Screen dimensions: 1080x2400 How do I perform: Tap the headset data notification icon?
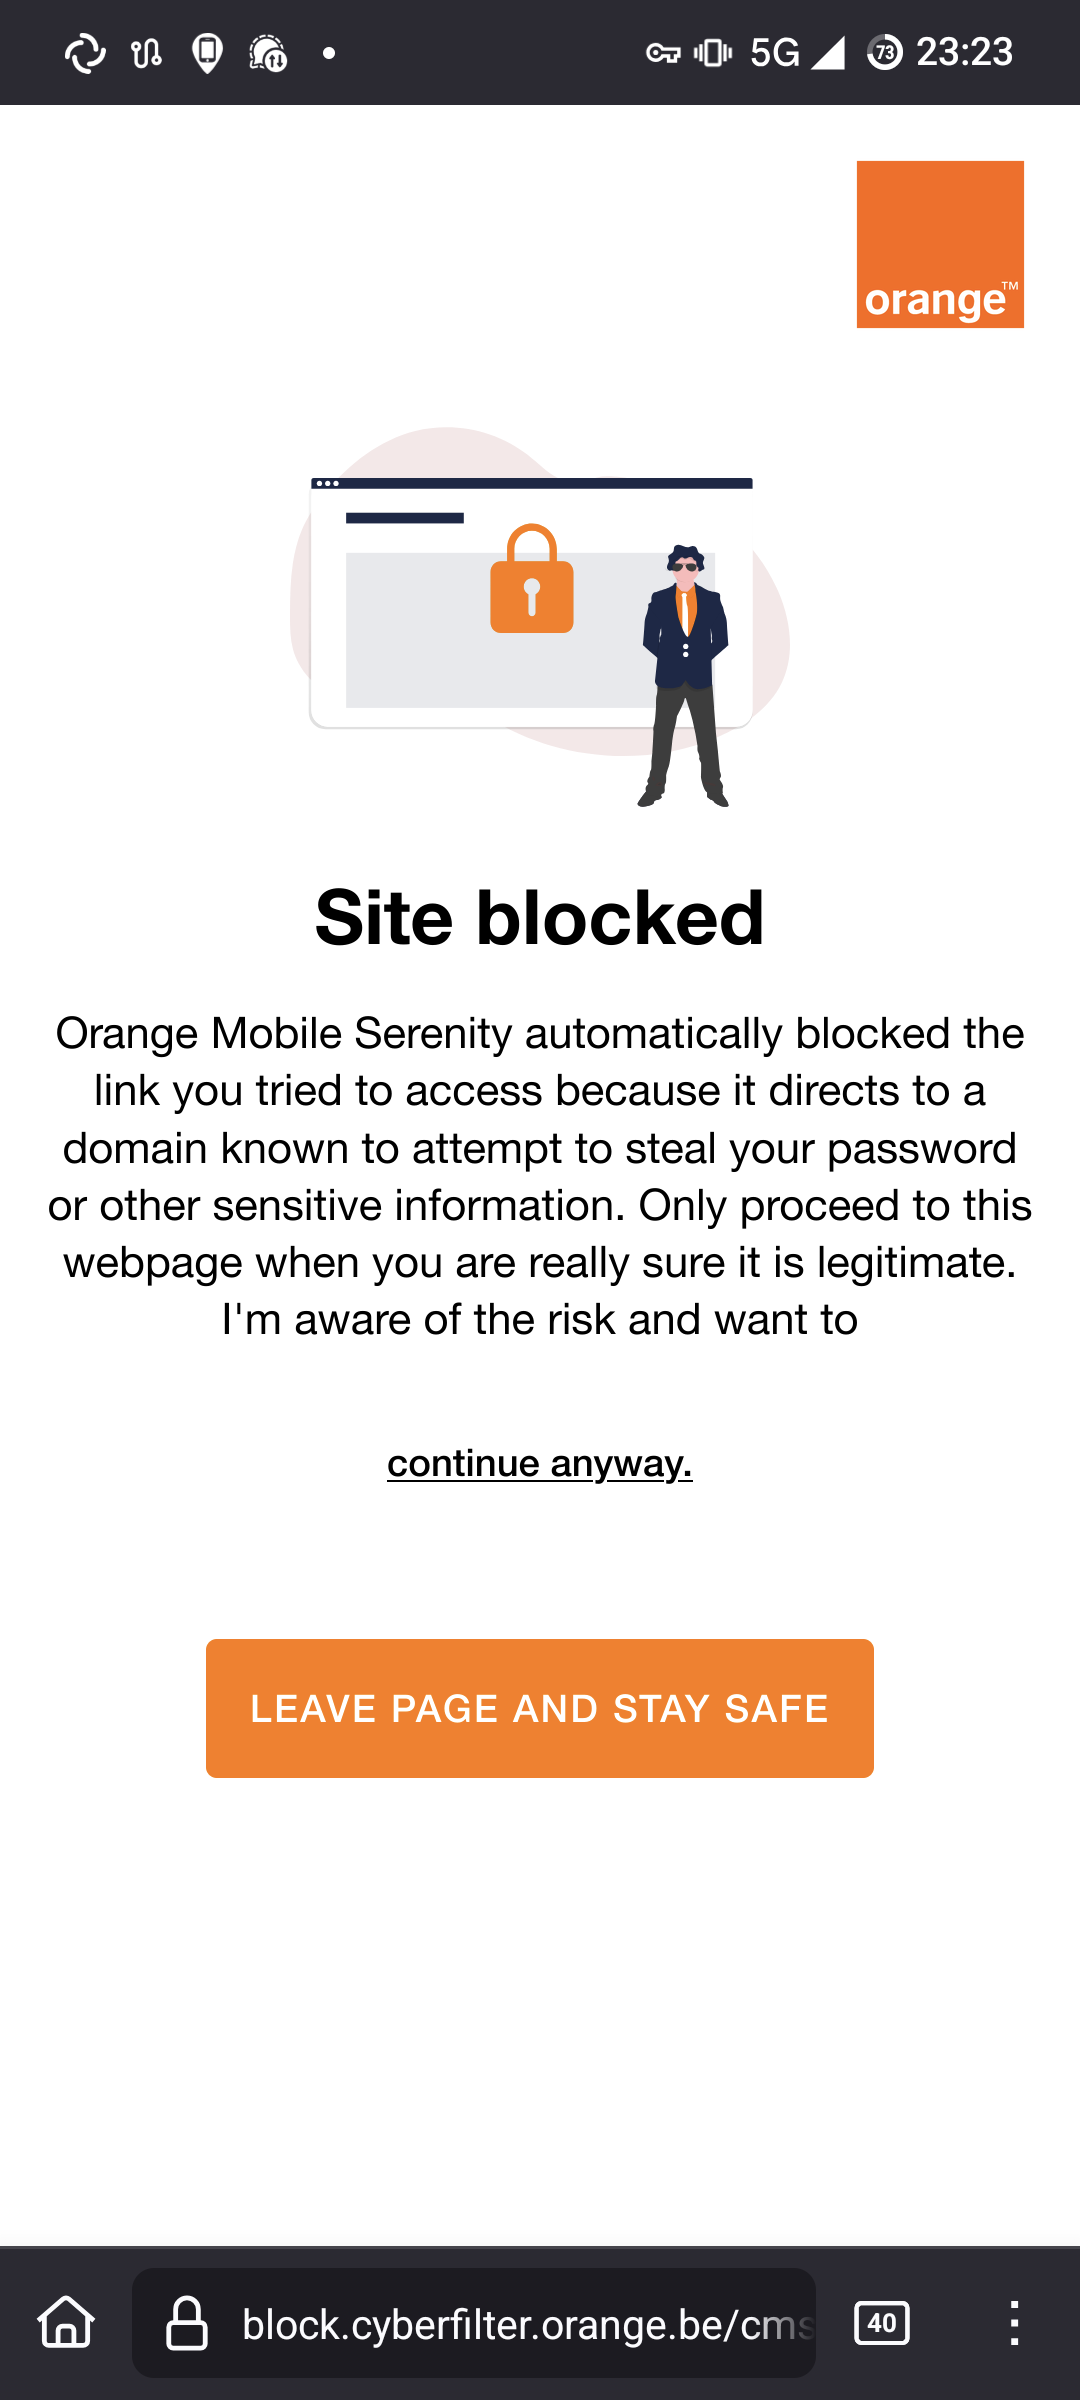pyautogui.click(x=268, y=53)
